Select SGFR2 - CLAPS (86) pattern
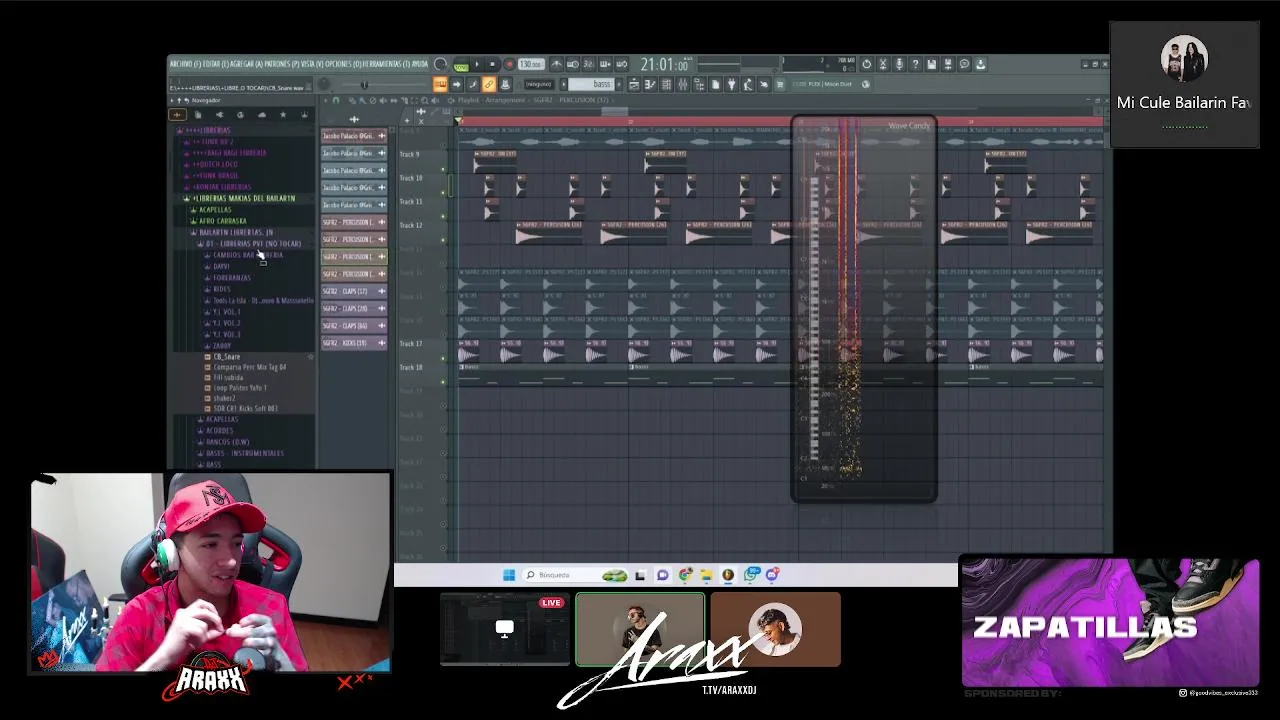 tap(354, 326)
